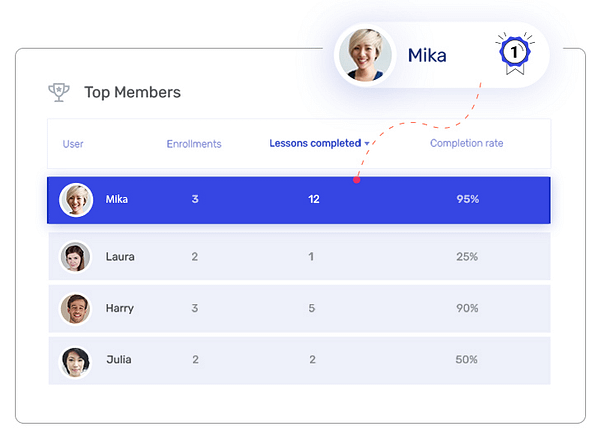The image size is (610, 436).
Task: Click the trophy icon beside Top Members
Action: point(59,92)
